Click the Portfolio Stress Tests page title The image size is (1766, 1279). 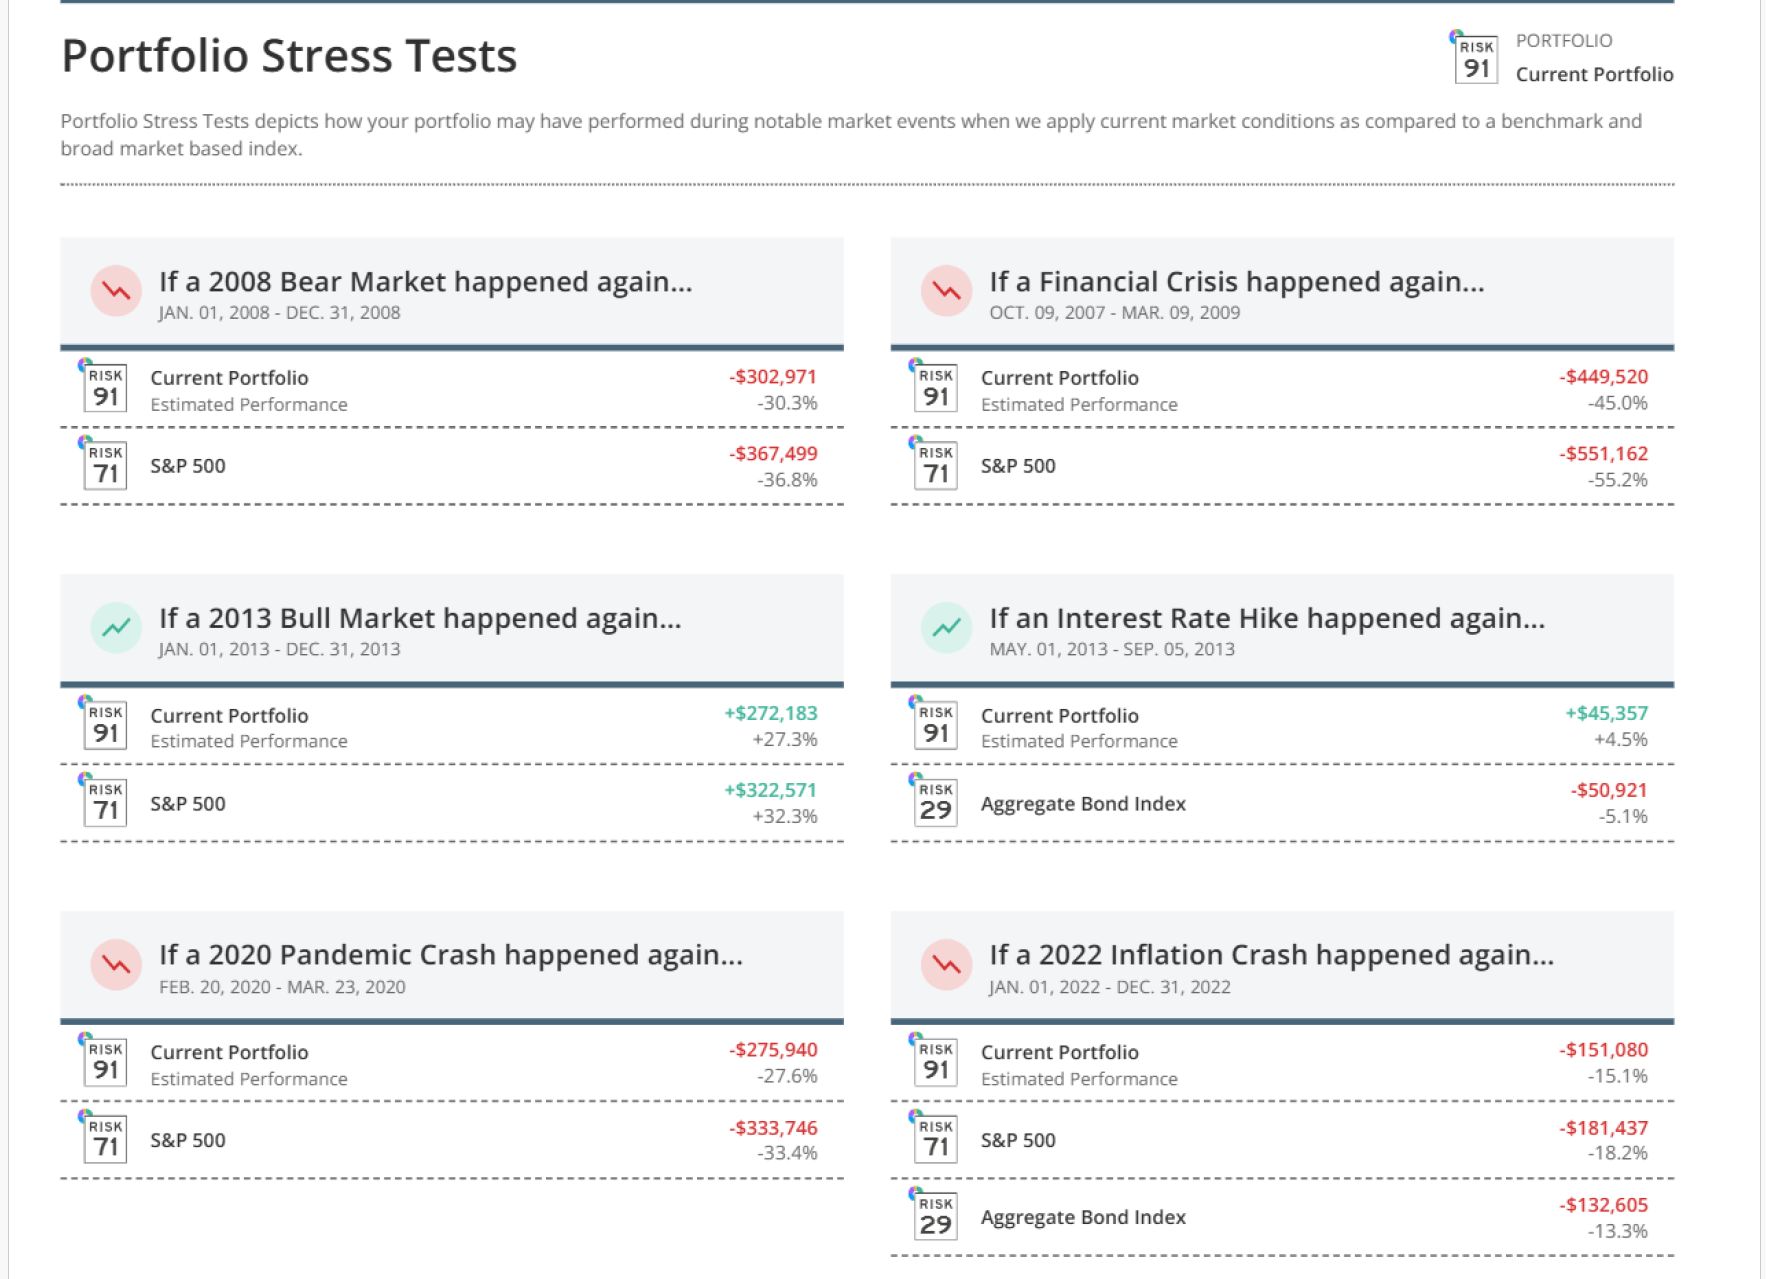point(289,56)
